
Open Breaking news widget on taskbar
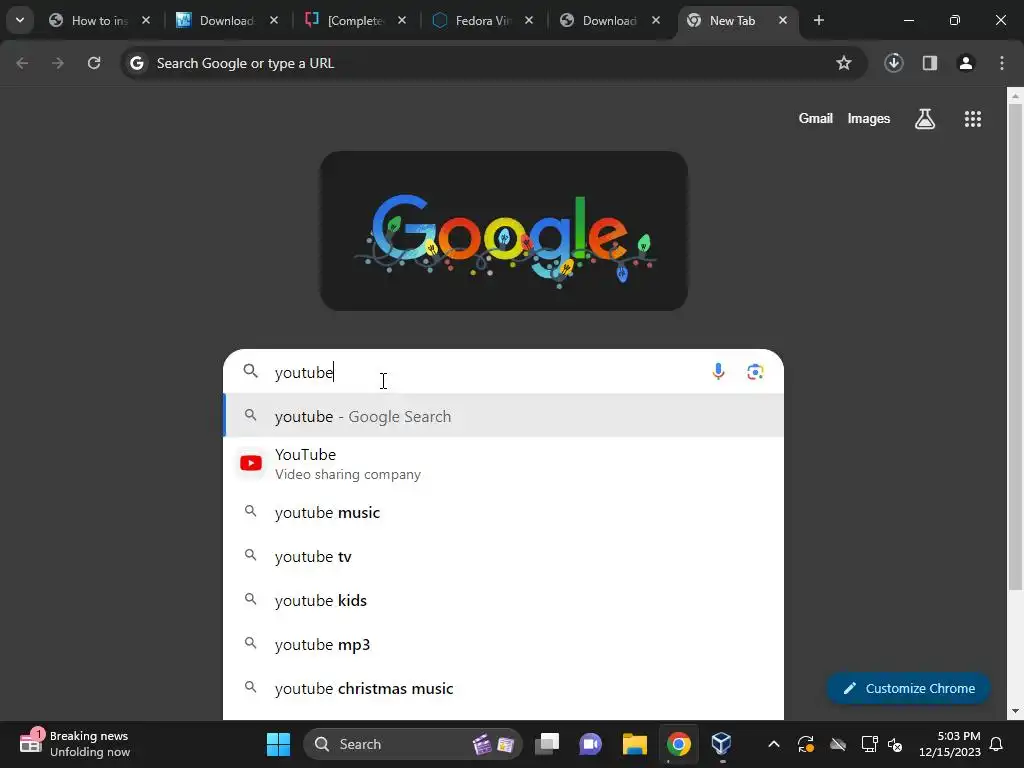tap(75, 744)
